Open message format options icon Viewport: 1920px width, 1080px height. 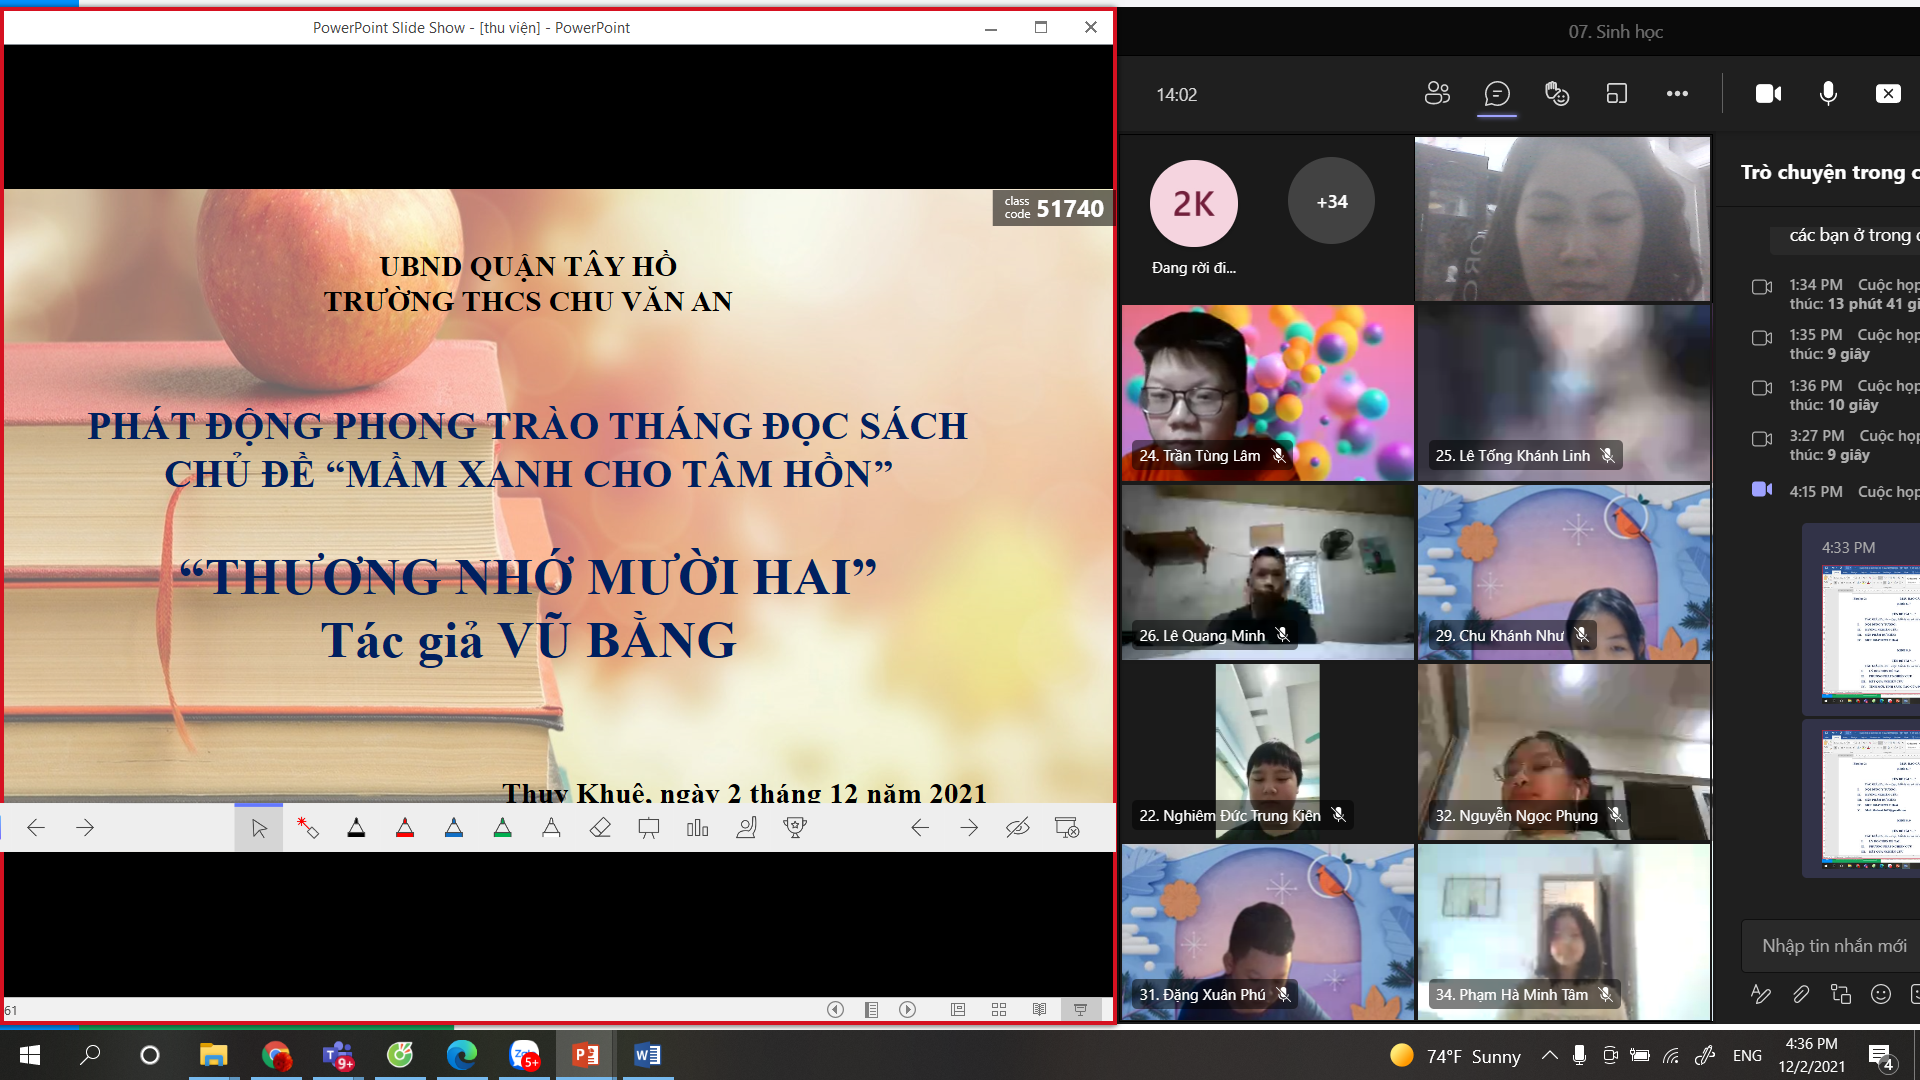click(x=1761, y=994)
